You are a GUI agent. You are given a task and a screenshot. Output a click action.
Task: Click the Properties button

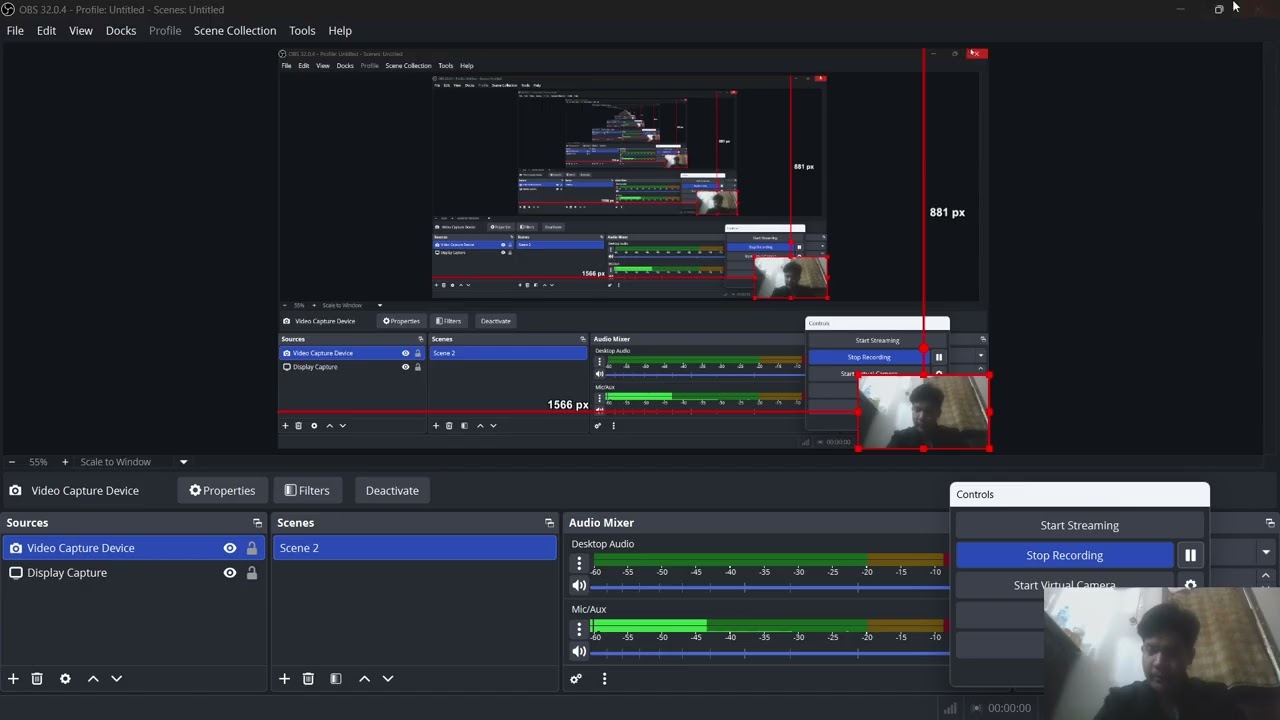[x=222, y=491]
